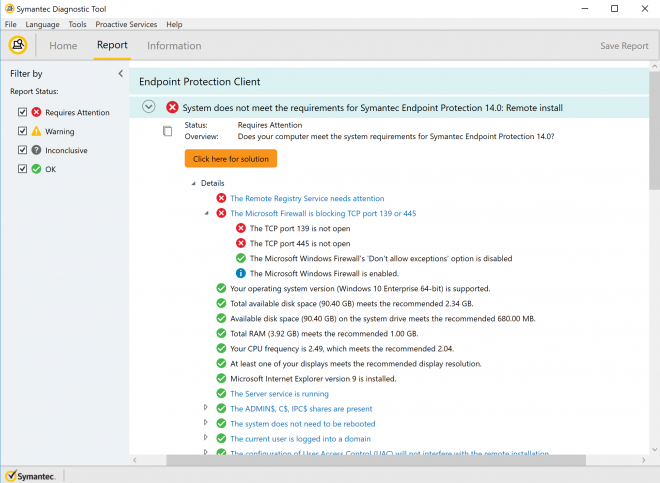Click the Symantec logo in the status bar
660x483 pixels.
[x=30, y=476]
